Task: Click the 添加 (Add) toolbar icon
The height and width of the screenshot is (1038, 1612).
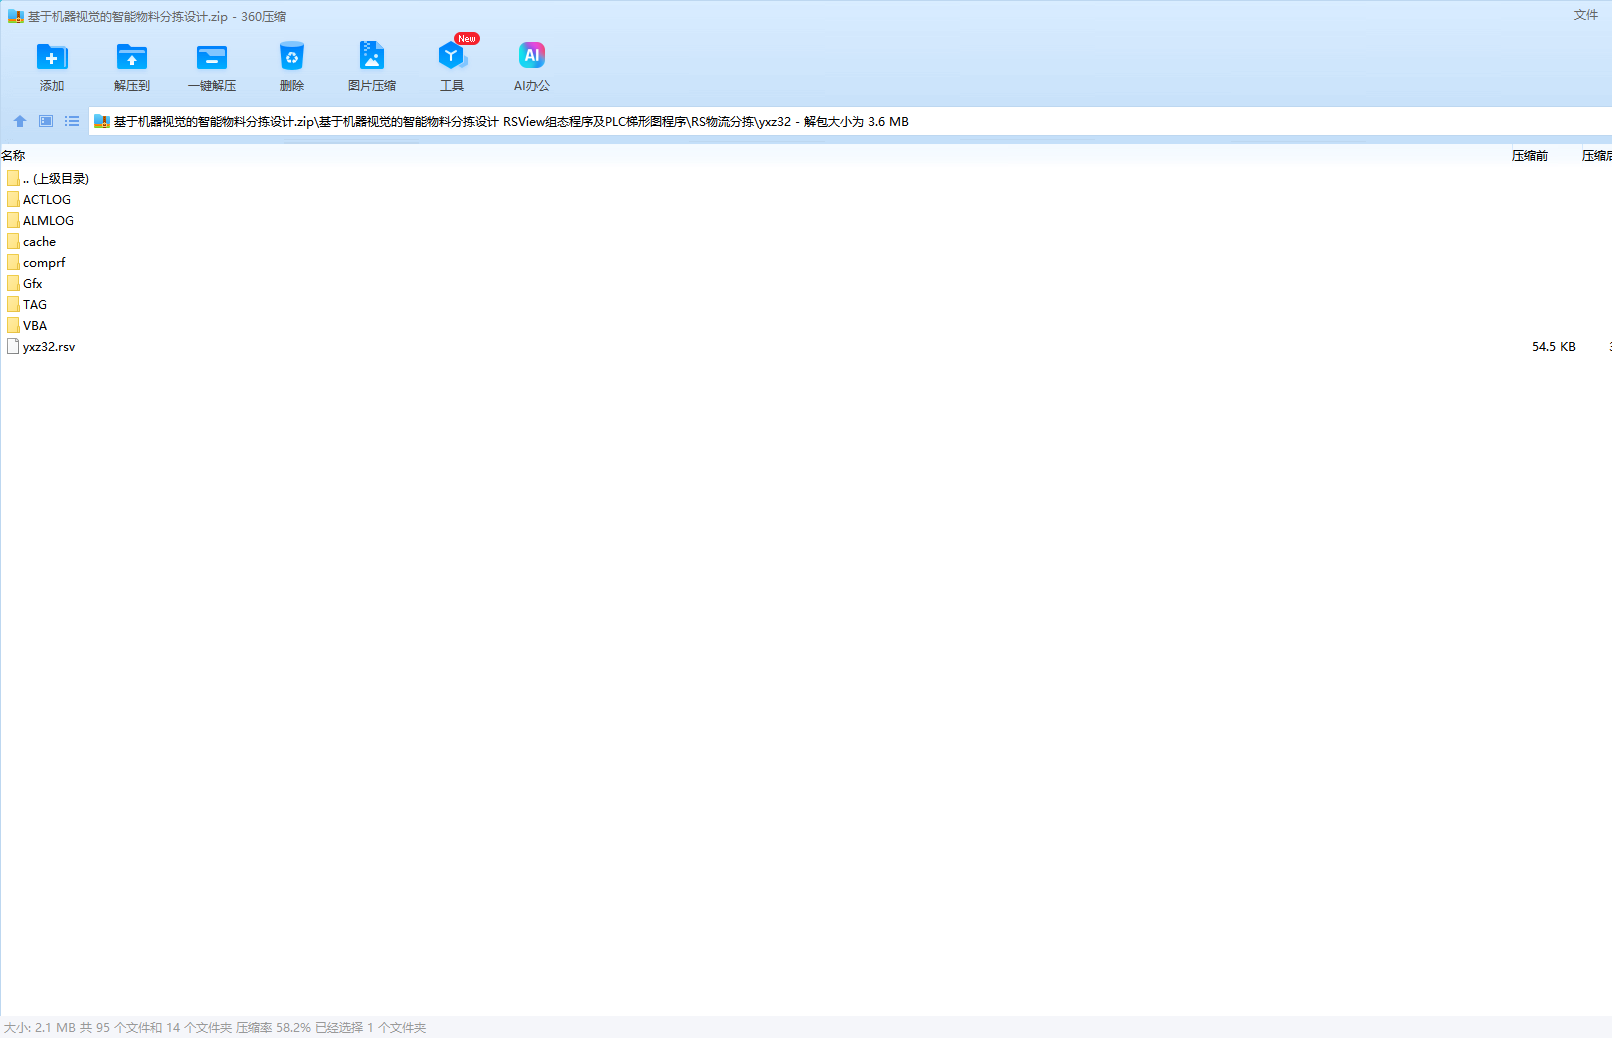Action: (x=52, y=58)
